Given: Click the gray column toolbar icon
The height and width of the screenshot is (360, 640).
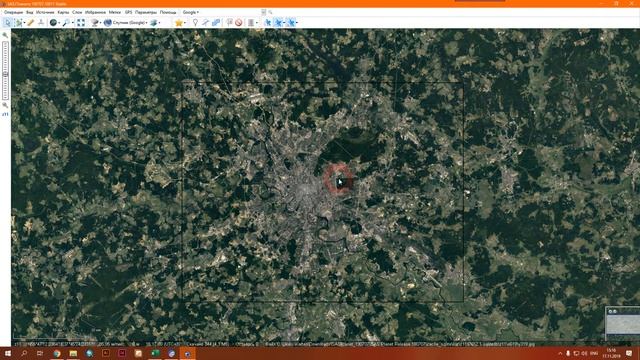Looking at the screenshot, I should tap(251, 22).
